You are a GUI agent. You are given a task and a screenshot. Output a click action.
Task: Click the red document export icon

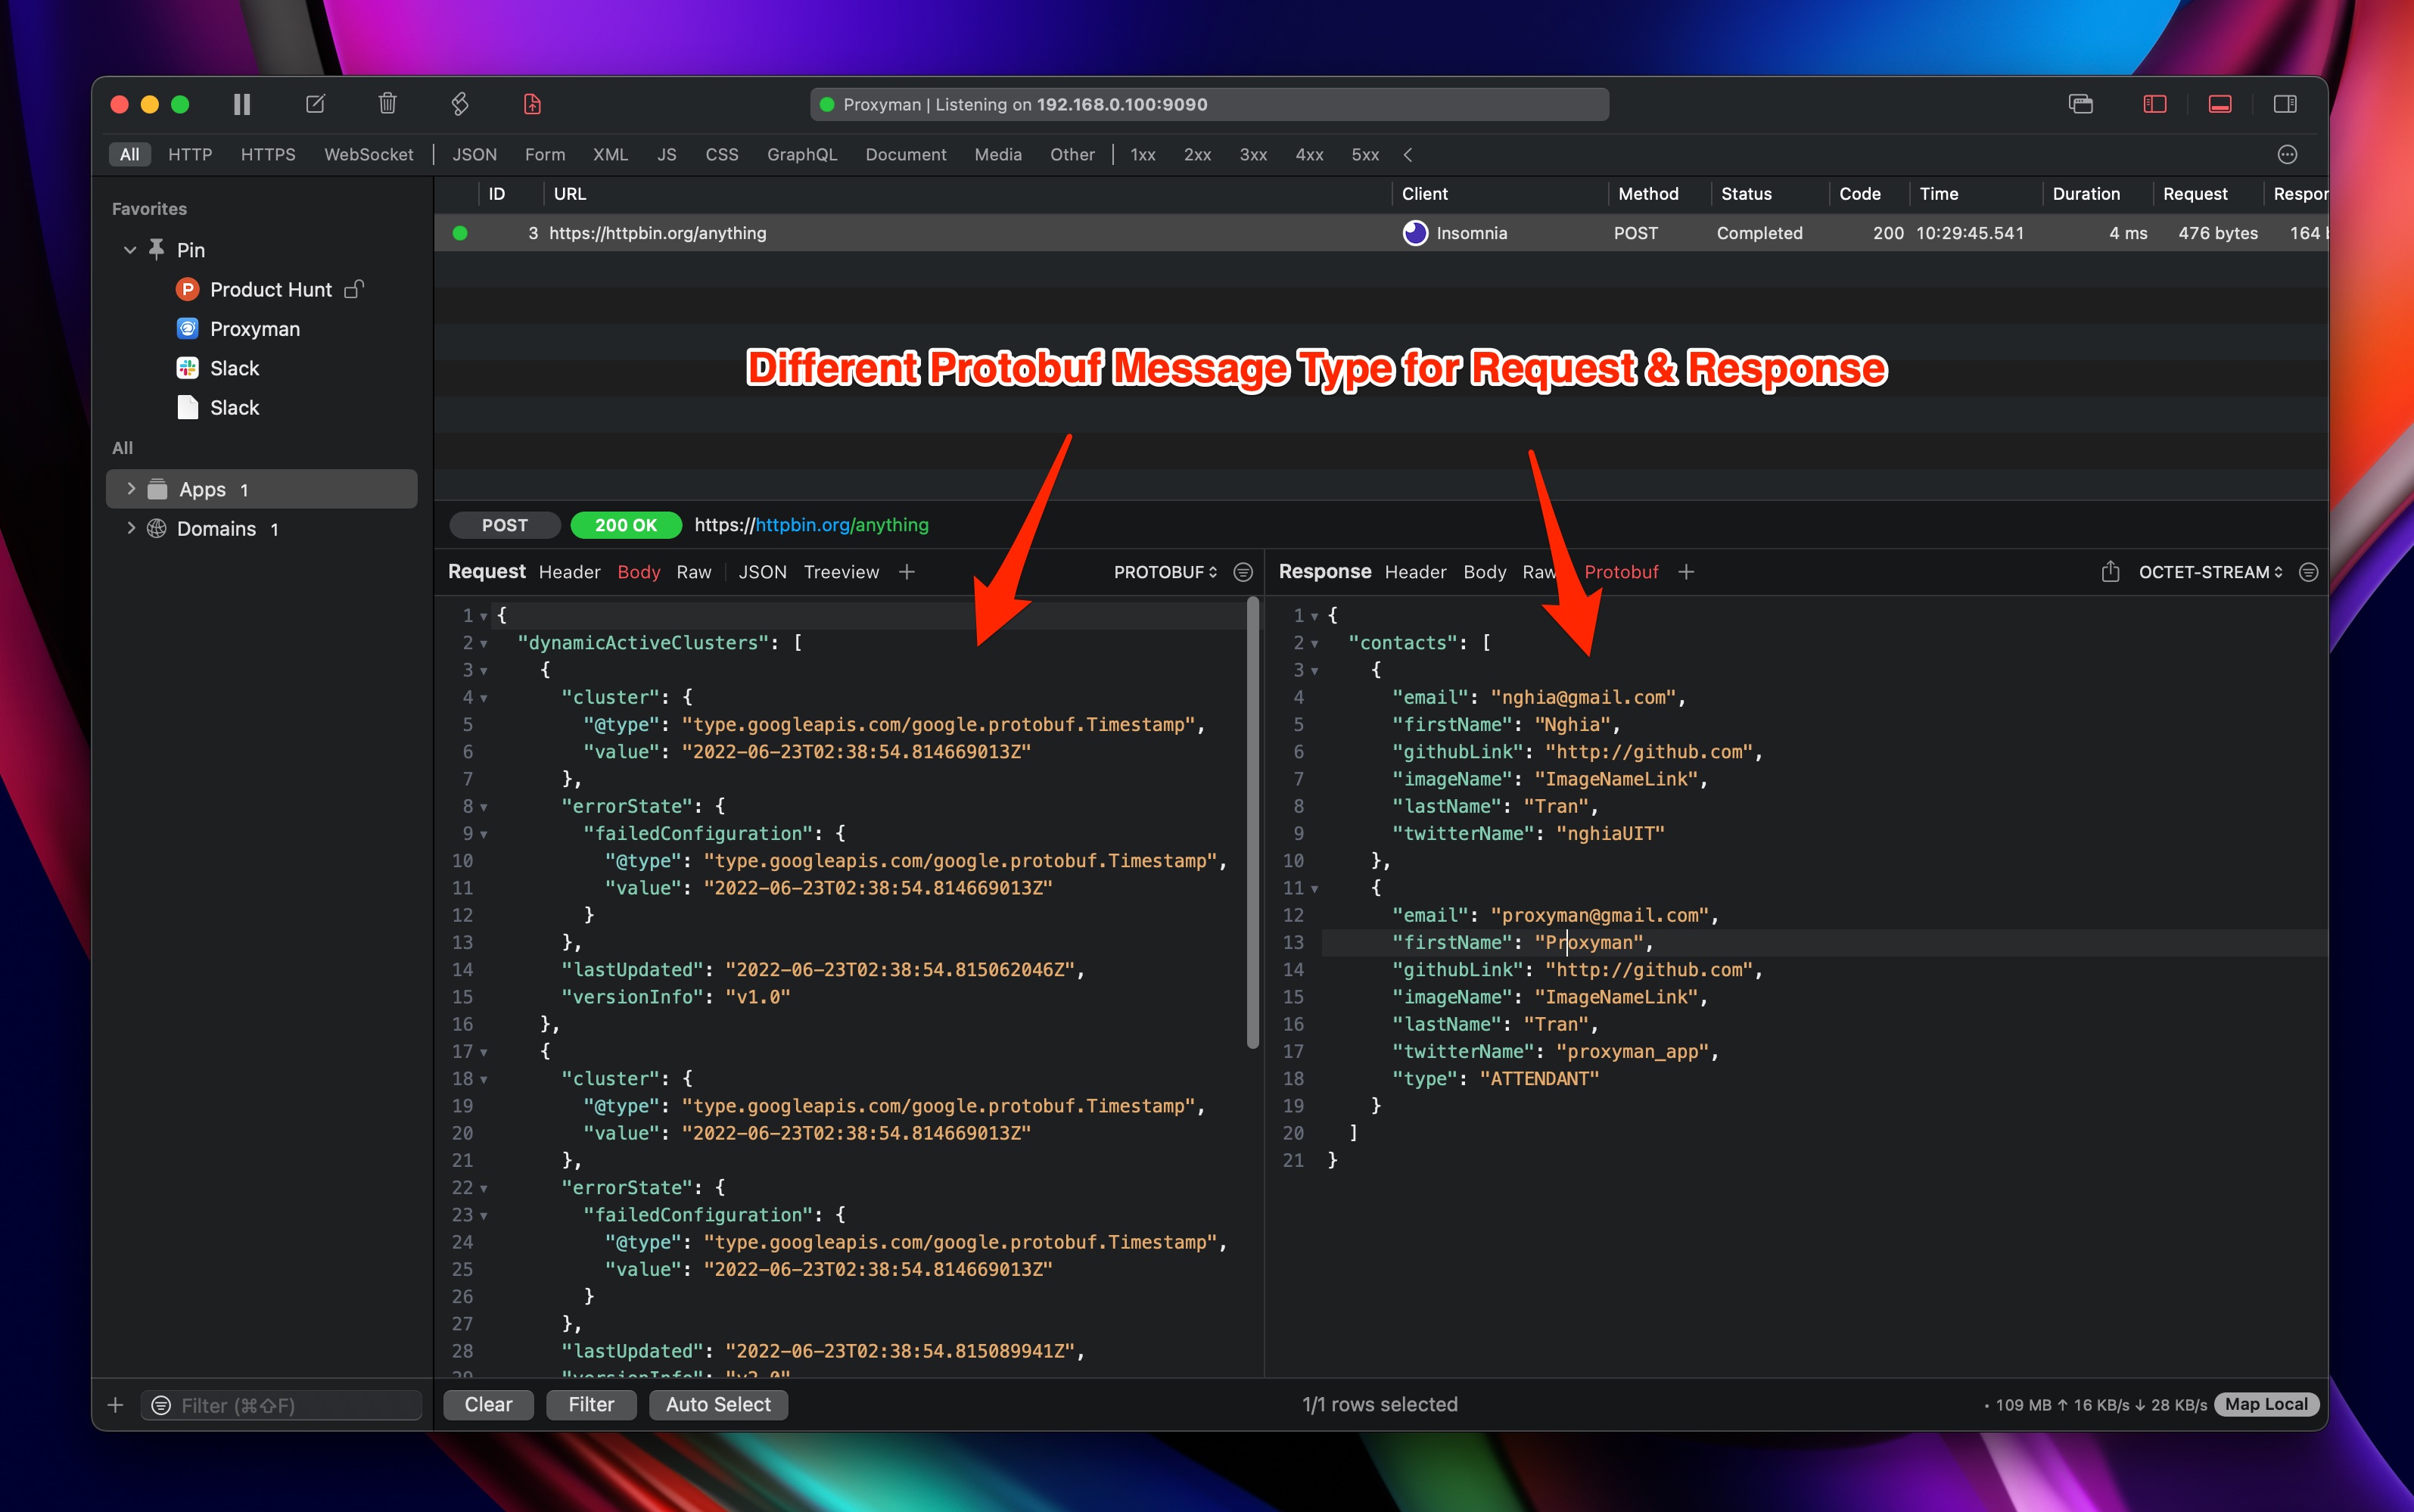(532, 104)
